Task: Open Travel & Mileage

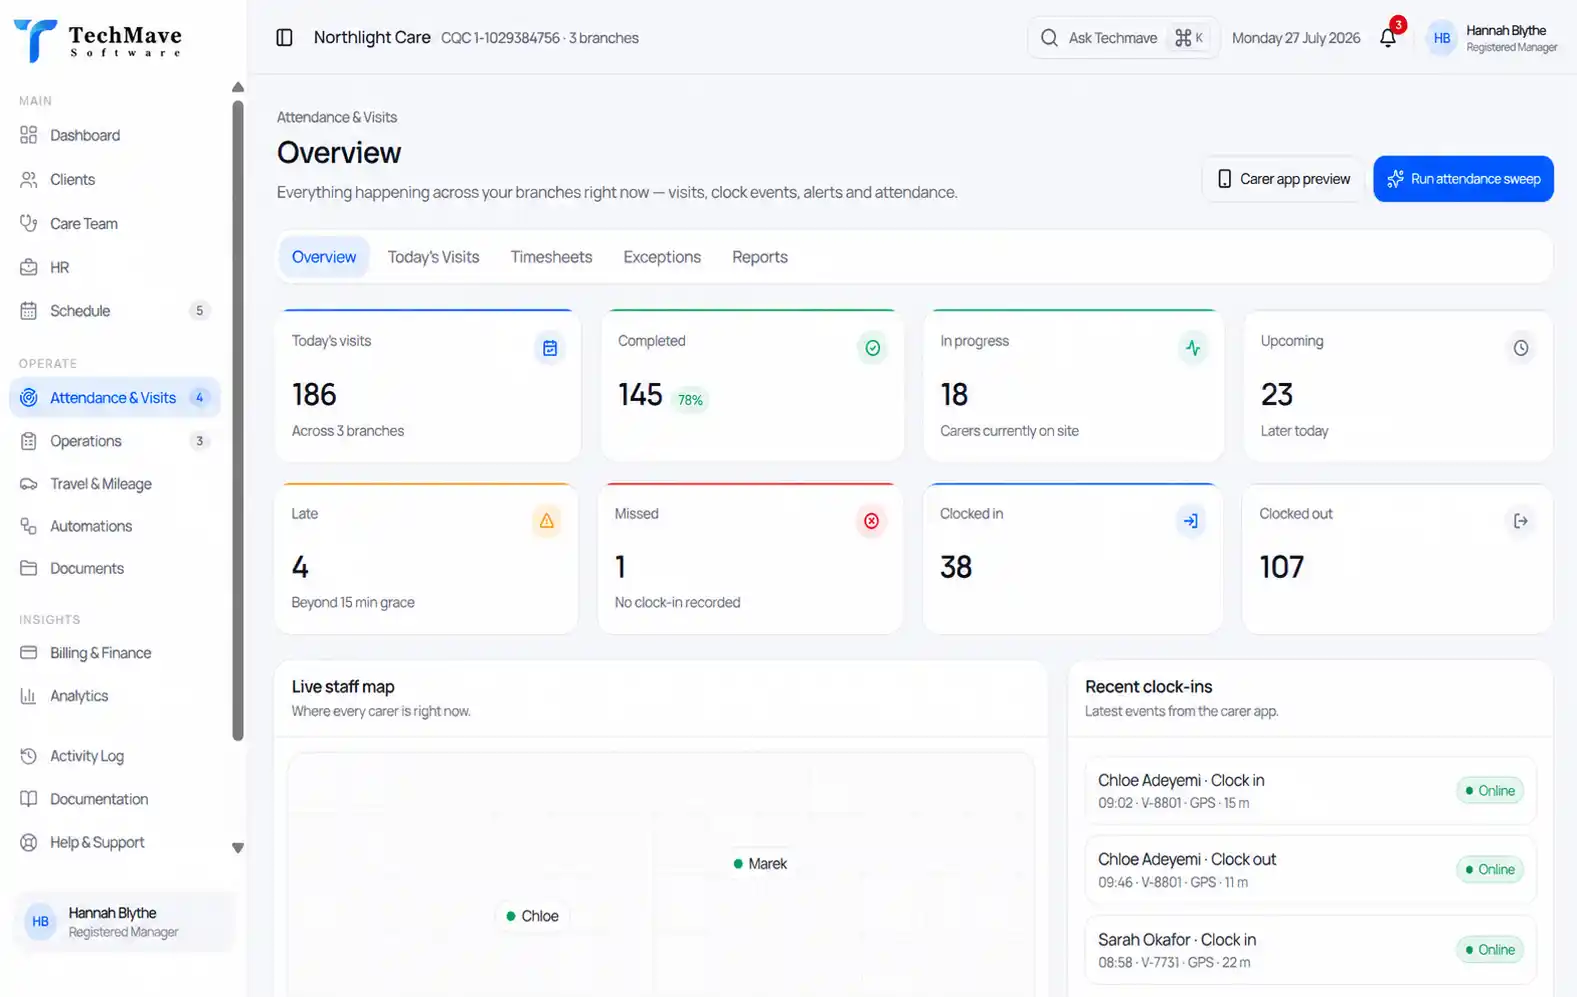Action: click(115, 484)
